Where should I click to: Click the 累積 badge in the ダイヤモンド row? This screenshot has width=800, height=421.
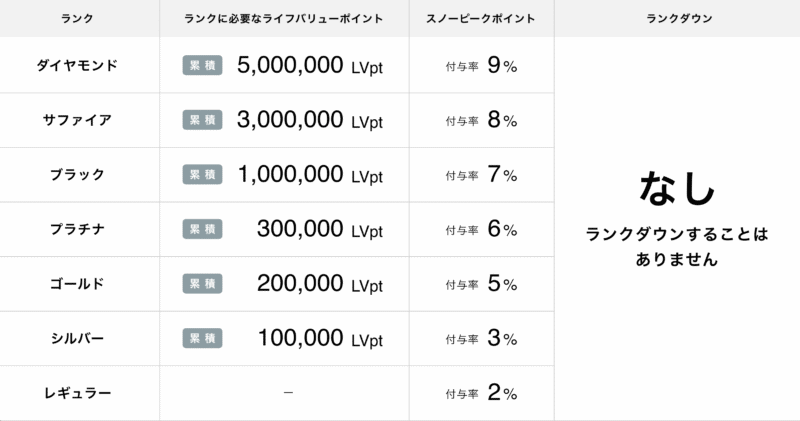[202, 66]
